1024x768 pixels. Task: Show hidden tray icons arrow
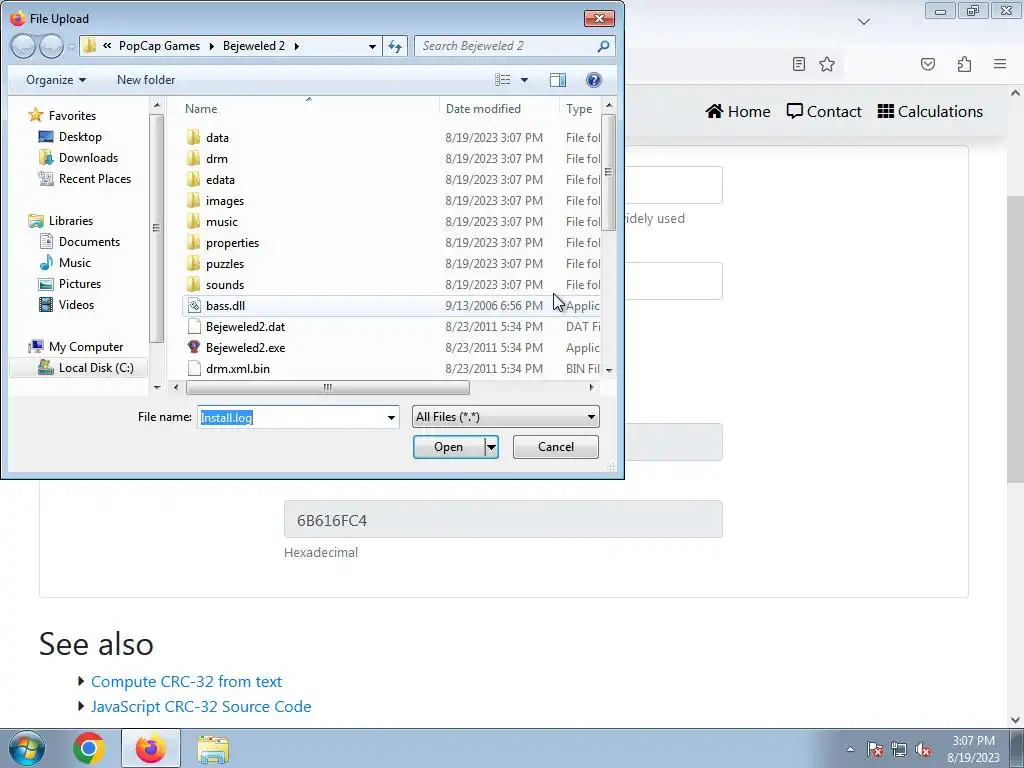[x=850, y=749]
